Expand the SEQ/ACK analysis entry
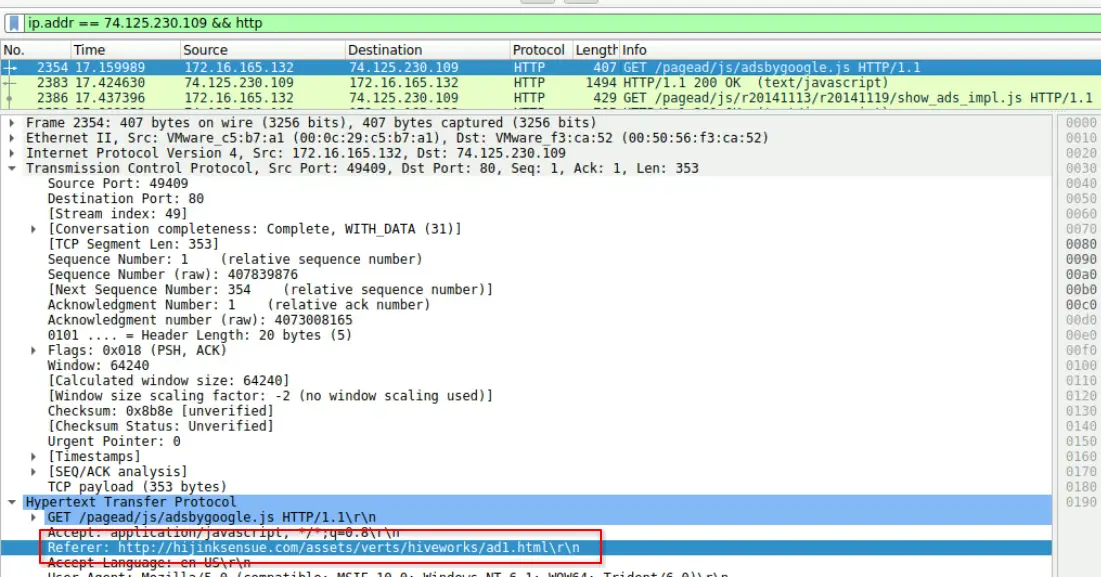 pos(33,472)
